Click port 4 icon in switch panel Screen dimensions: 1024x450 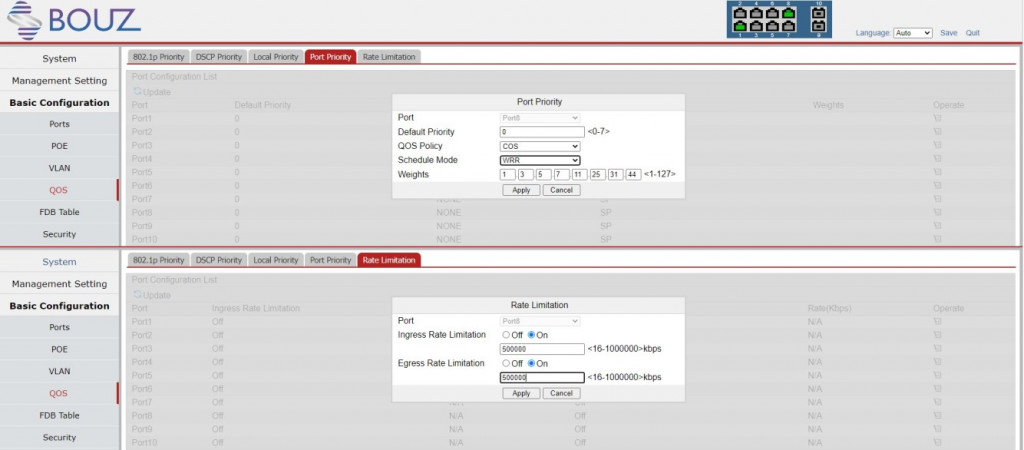(x=756, y=13)
